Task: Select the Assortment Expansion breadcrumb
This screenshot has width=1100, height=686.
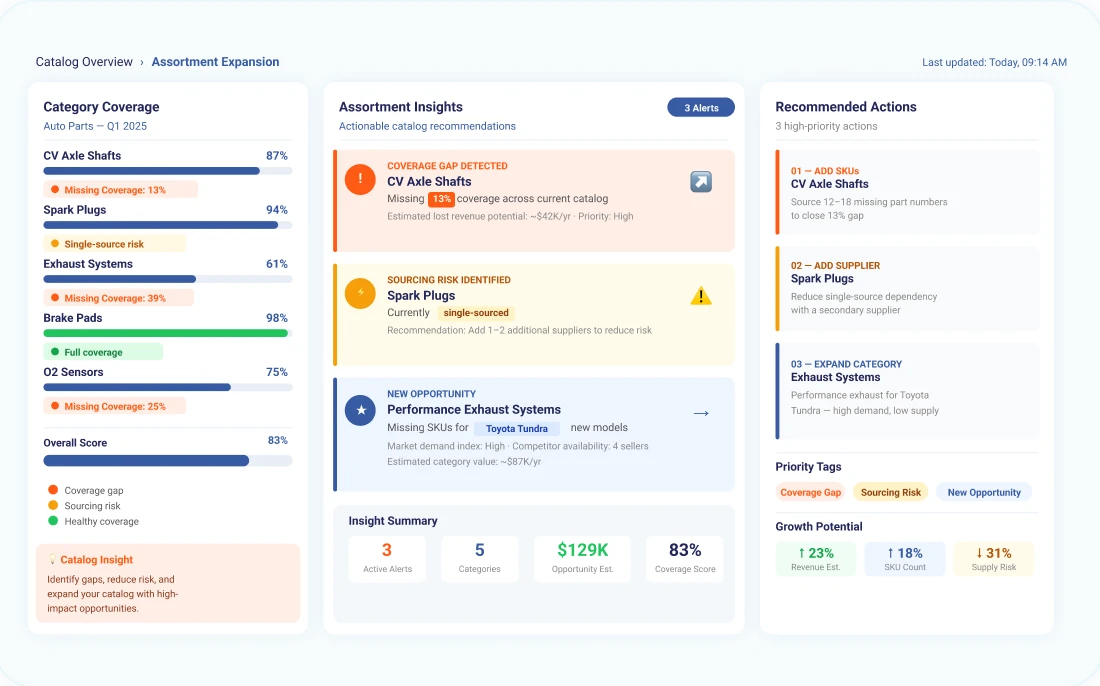Action: [215, 62]
